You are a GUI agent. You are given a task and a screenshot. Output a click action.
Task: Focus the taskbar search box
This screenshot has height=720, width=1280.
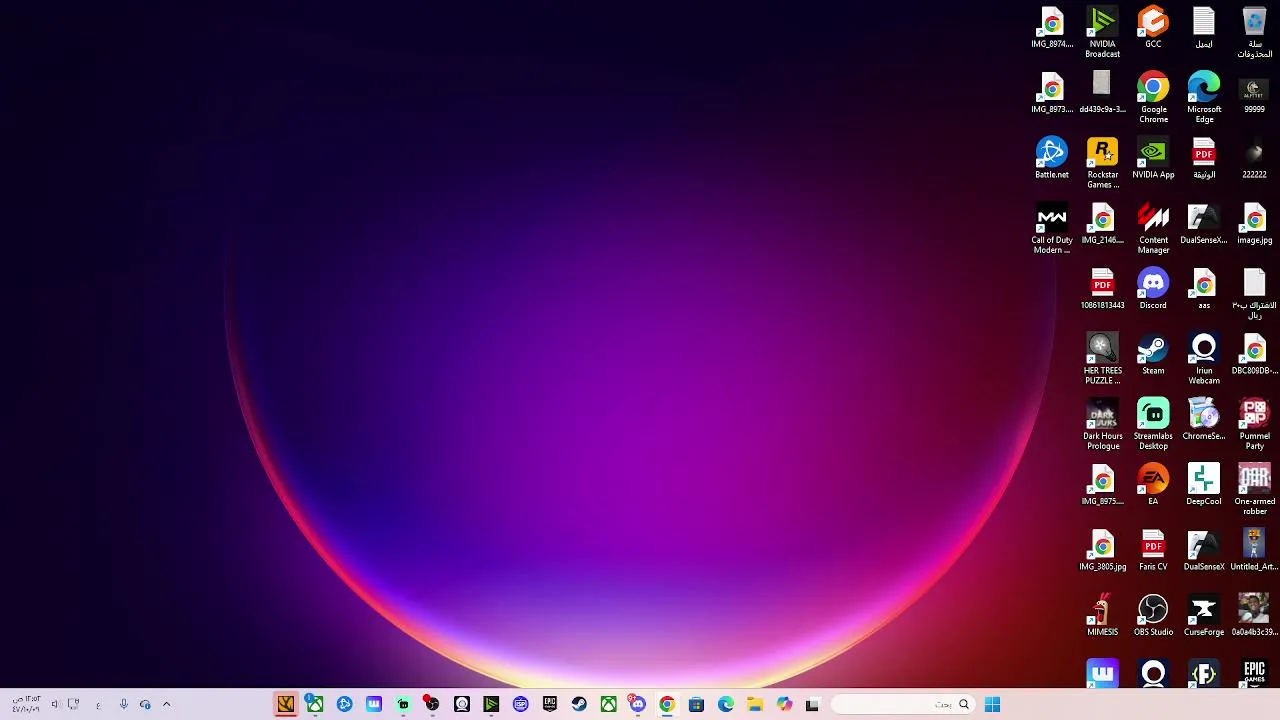[x=902, y=704]
